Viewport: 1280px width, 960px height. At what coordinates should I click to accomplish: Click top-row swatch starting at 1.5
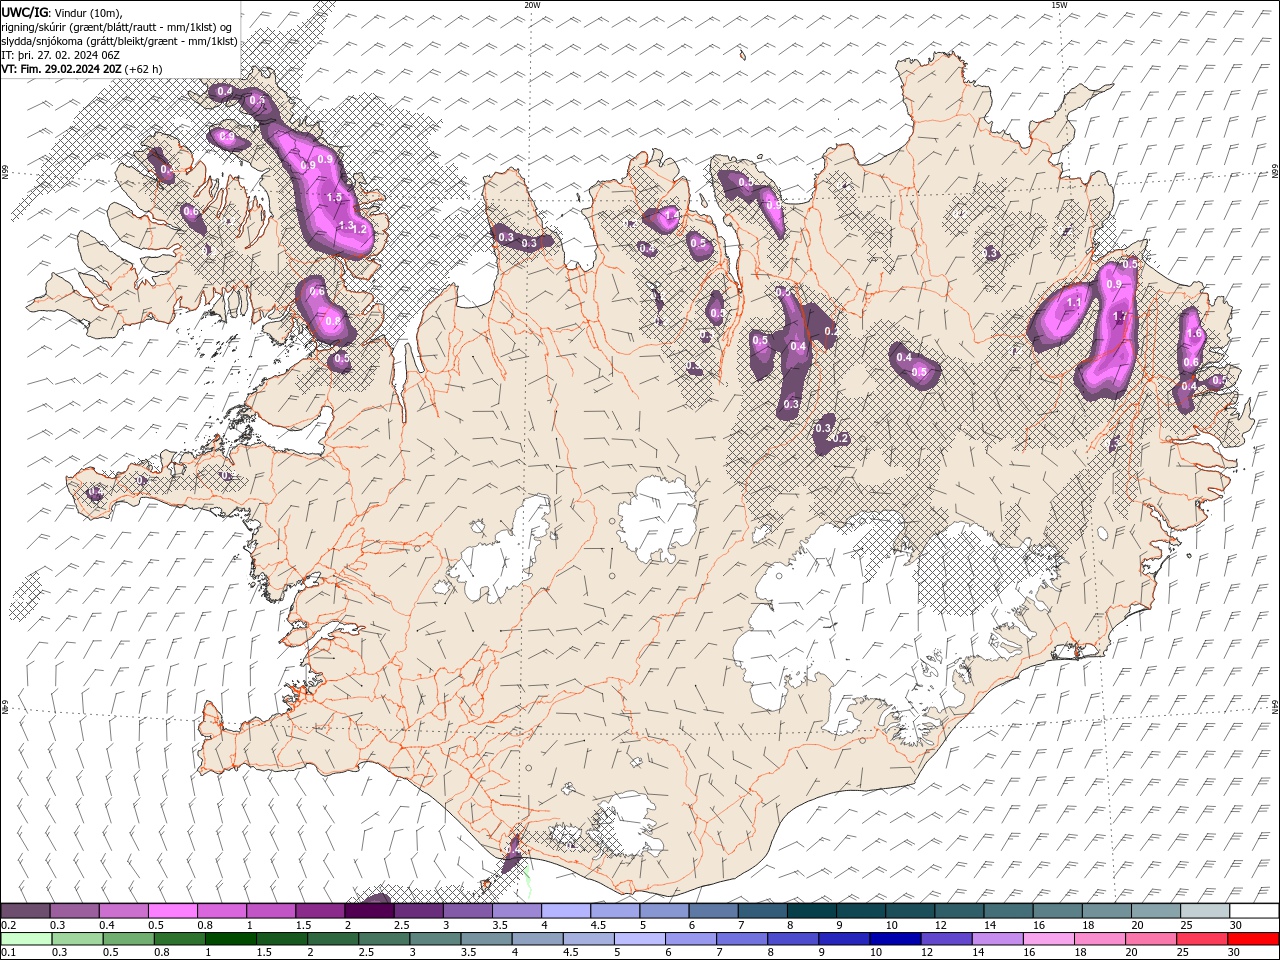coord(320,911)
